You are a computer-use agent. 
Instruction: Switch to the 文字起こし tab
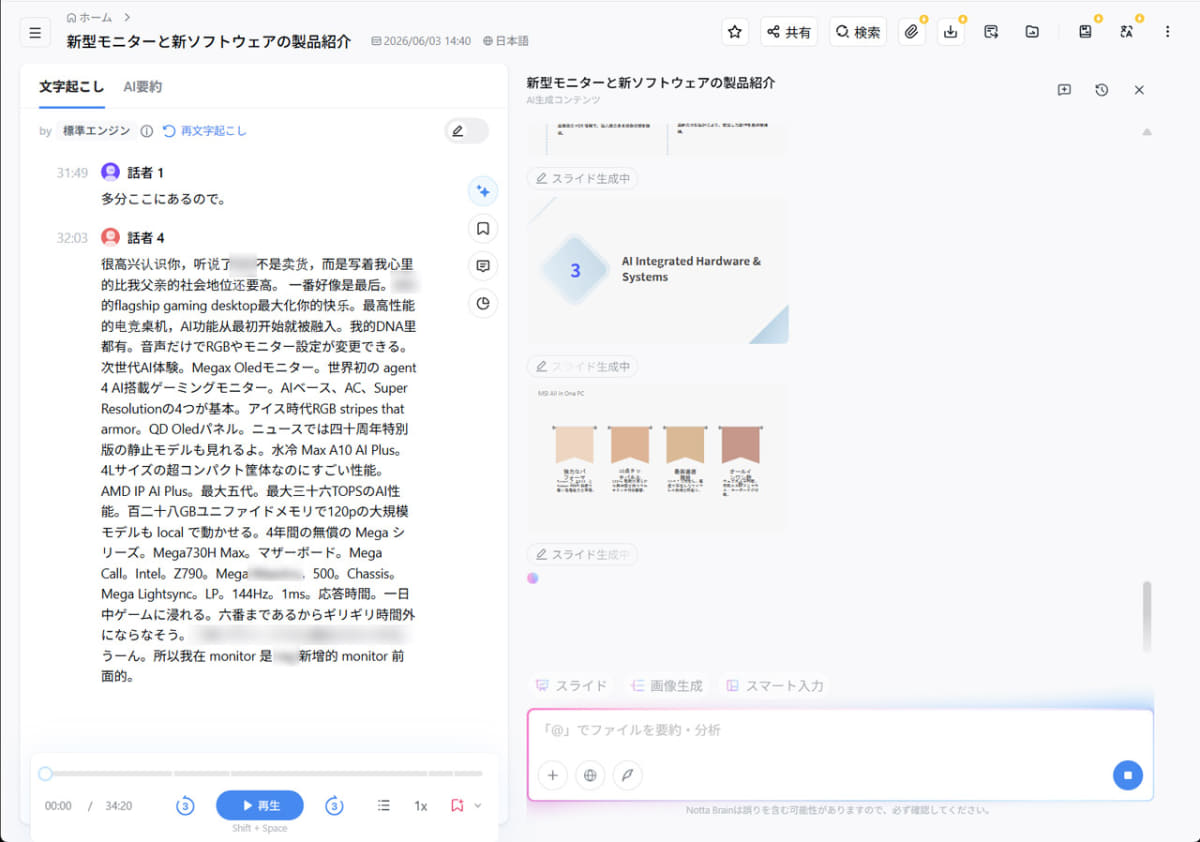71,87
